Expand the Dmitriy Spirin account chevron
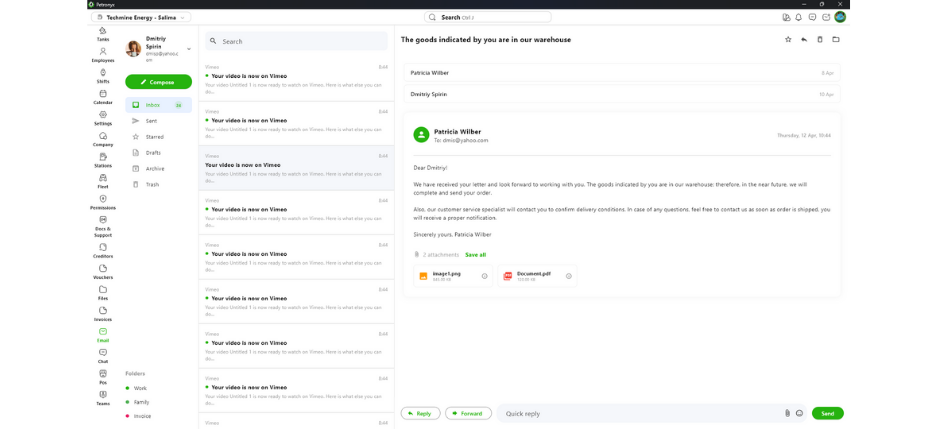Viewport: 937px width, 429px height. [x=189, y=49]
